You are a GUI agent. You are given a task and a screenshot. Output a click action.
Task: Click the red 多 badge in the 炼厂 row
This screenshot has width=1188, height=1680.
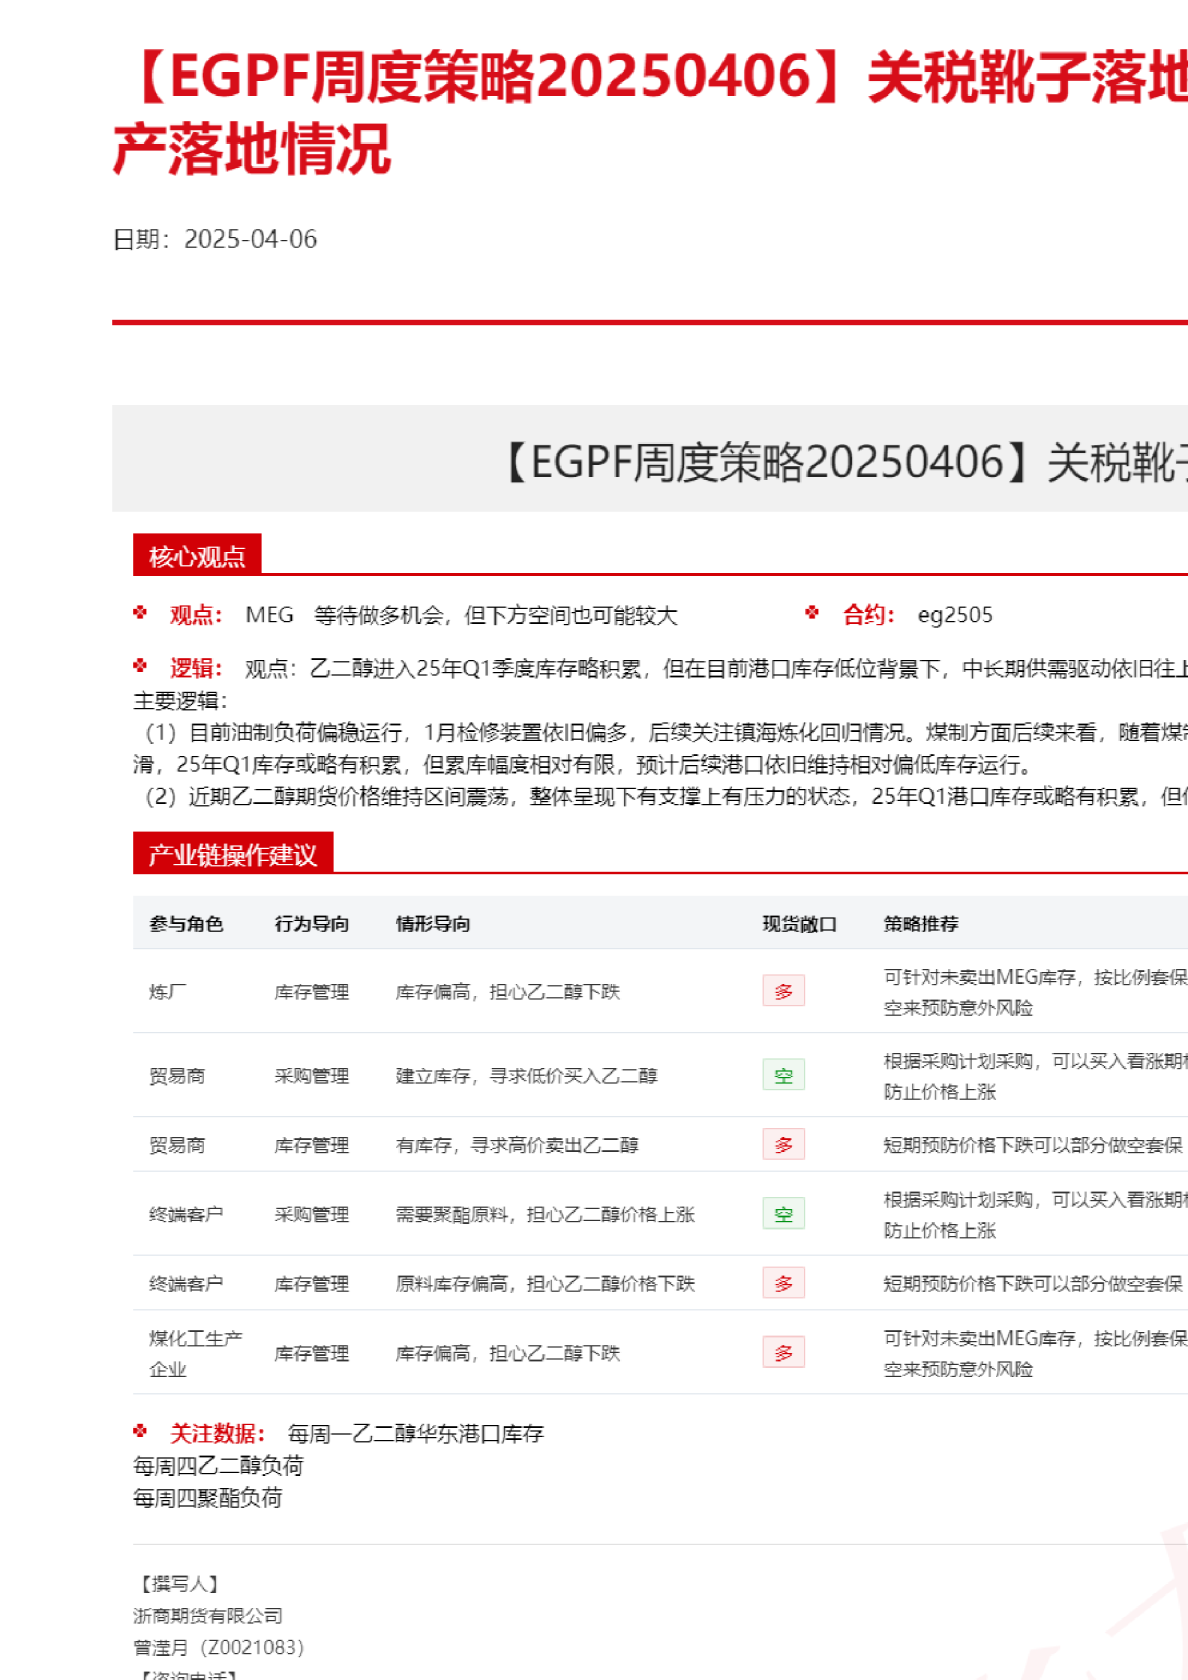783,991
